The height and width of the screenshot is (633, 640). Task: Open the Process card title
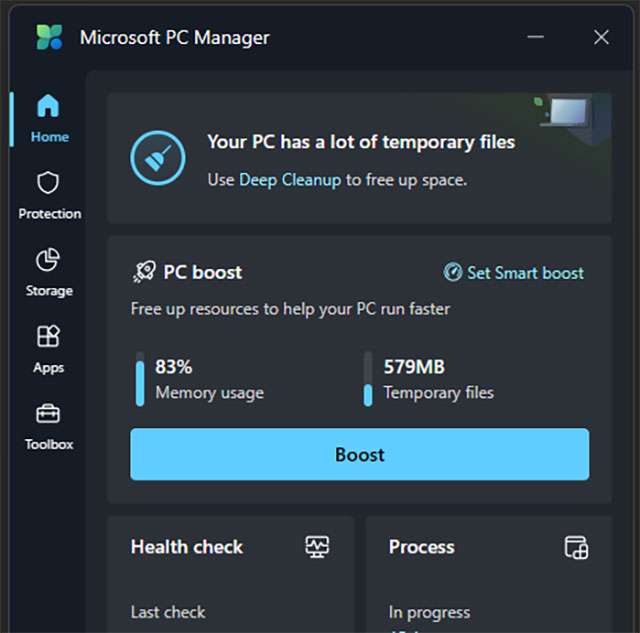pos(422,547)
